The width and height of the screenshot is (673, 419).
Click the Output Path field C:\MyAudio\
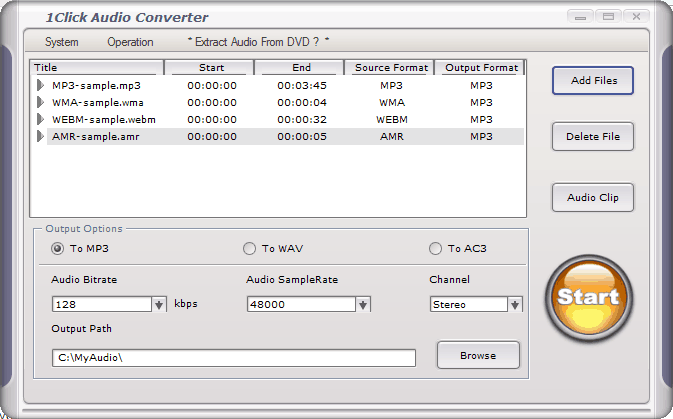click(x=234, y=358)
